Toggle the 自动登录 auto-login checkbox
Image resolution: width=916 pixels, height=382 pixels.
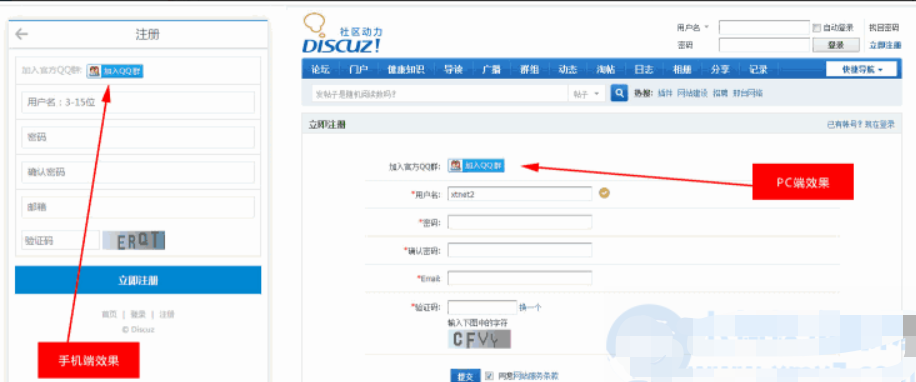[816, 27]
